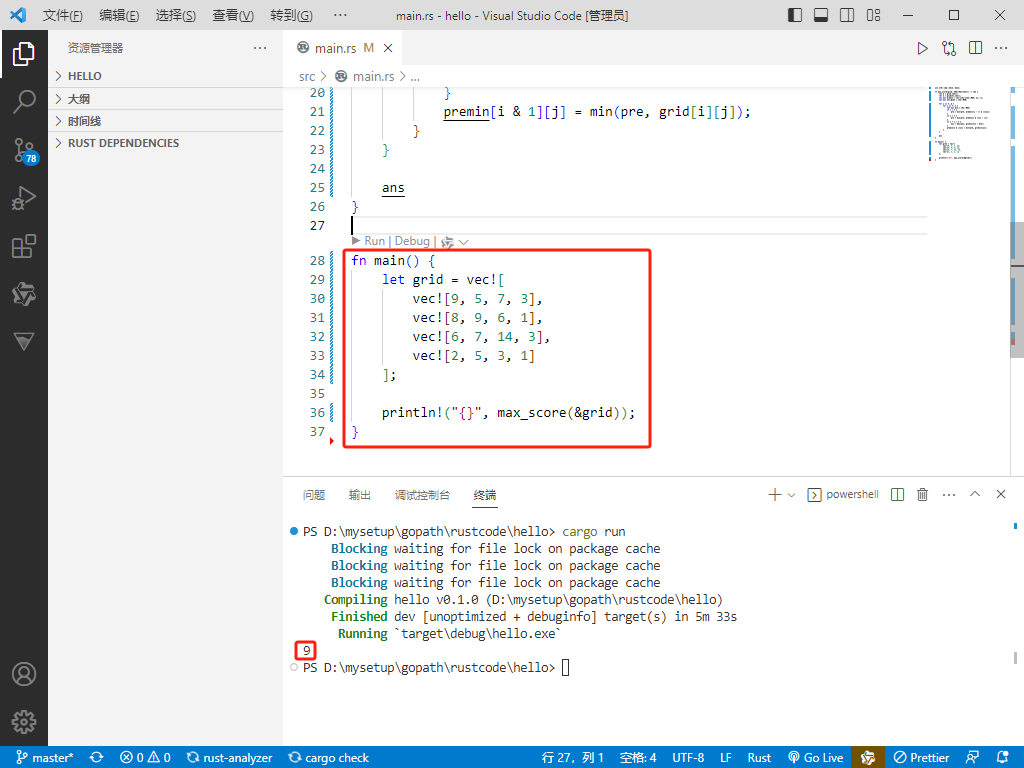Change indentation via 空格: 4
The width and height of the screenshot is (1024, 768).
coord(638,758)
